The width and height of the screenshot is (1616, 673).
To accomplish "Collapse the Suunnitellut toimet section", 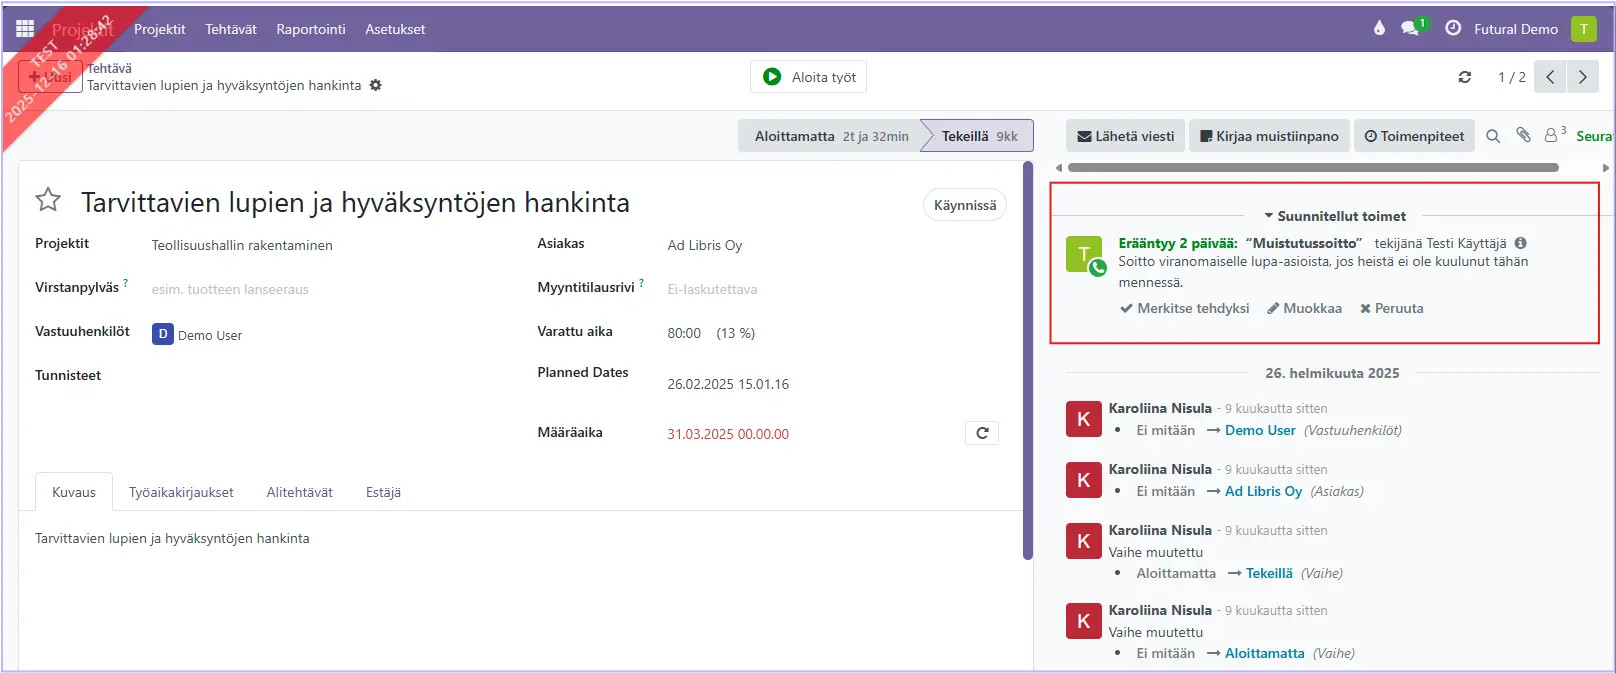I will pyautogui.click(x=1334, y=216).
